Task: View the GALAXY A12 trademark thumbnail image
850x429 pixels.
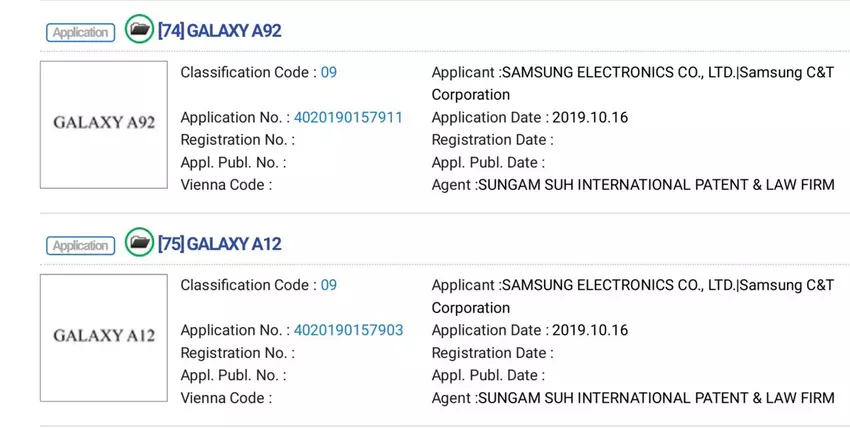Action: (104, 337)
